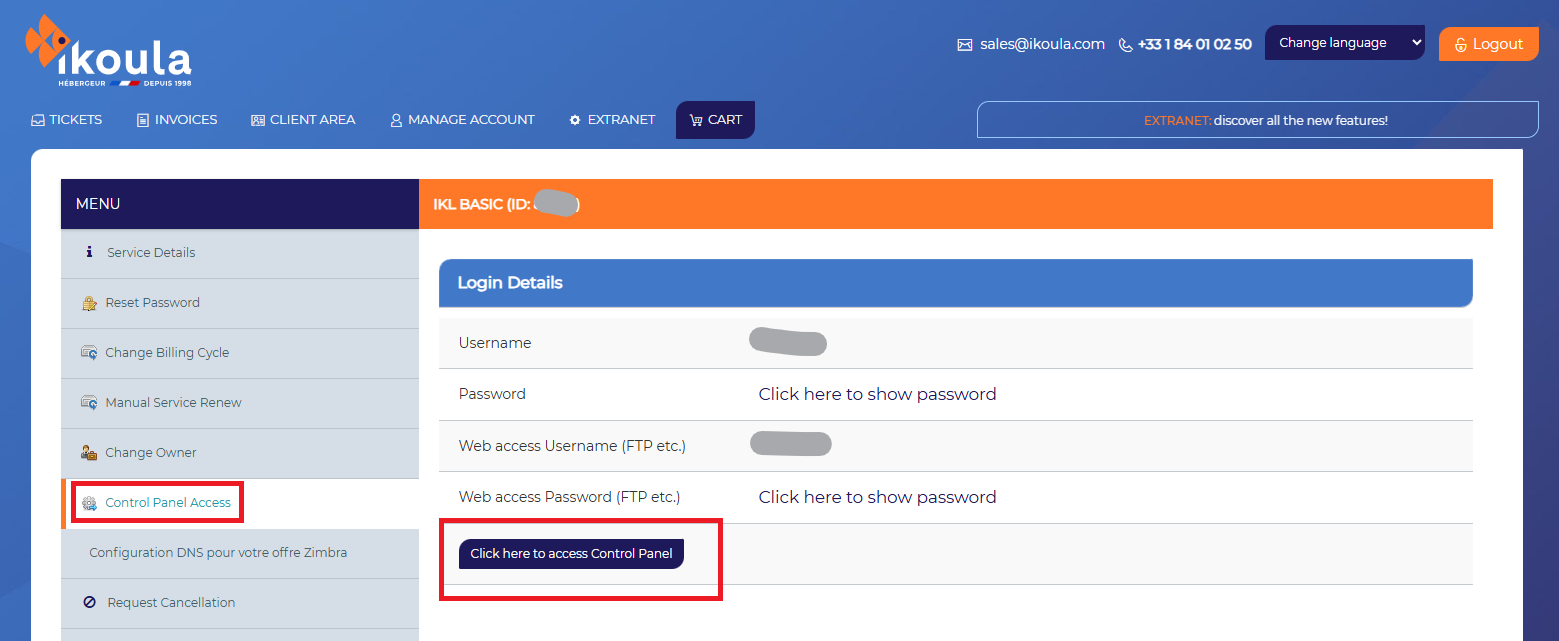
Task: Click the Ikoula logo
Action: coord(108,52)
